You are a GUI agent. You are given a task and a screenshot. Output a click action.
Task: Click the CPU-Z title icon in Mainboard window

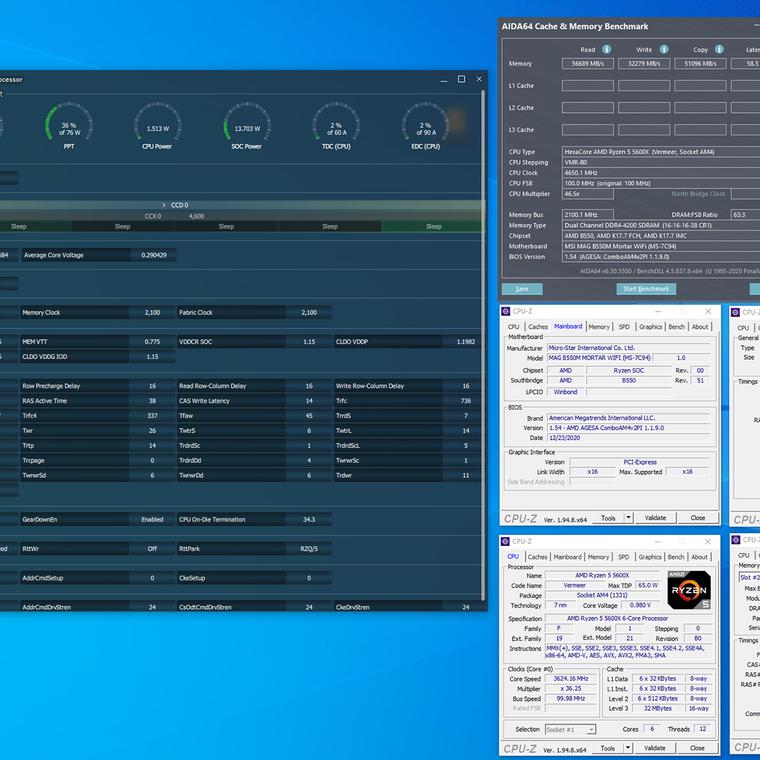tap(506, 312)
